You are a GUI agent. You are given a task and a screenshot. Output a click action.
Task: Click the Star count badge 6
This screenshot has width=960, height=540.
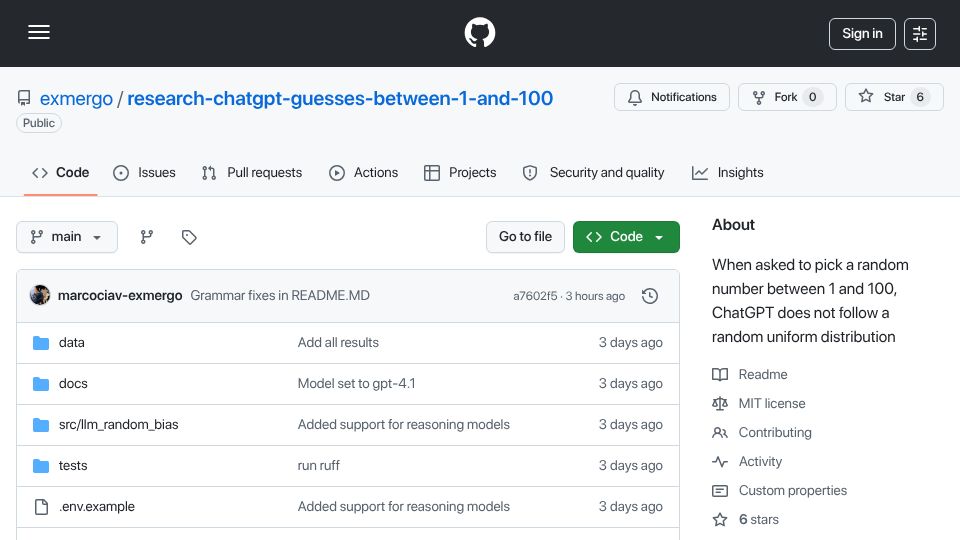pos(920,97)
